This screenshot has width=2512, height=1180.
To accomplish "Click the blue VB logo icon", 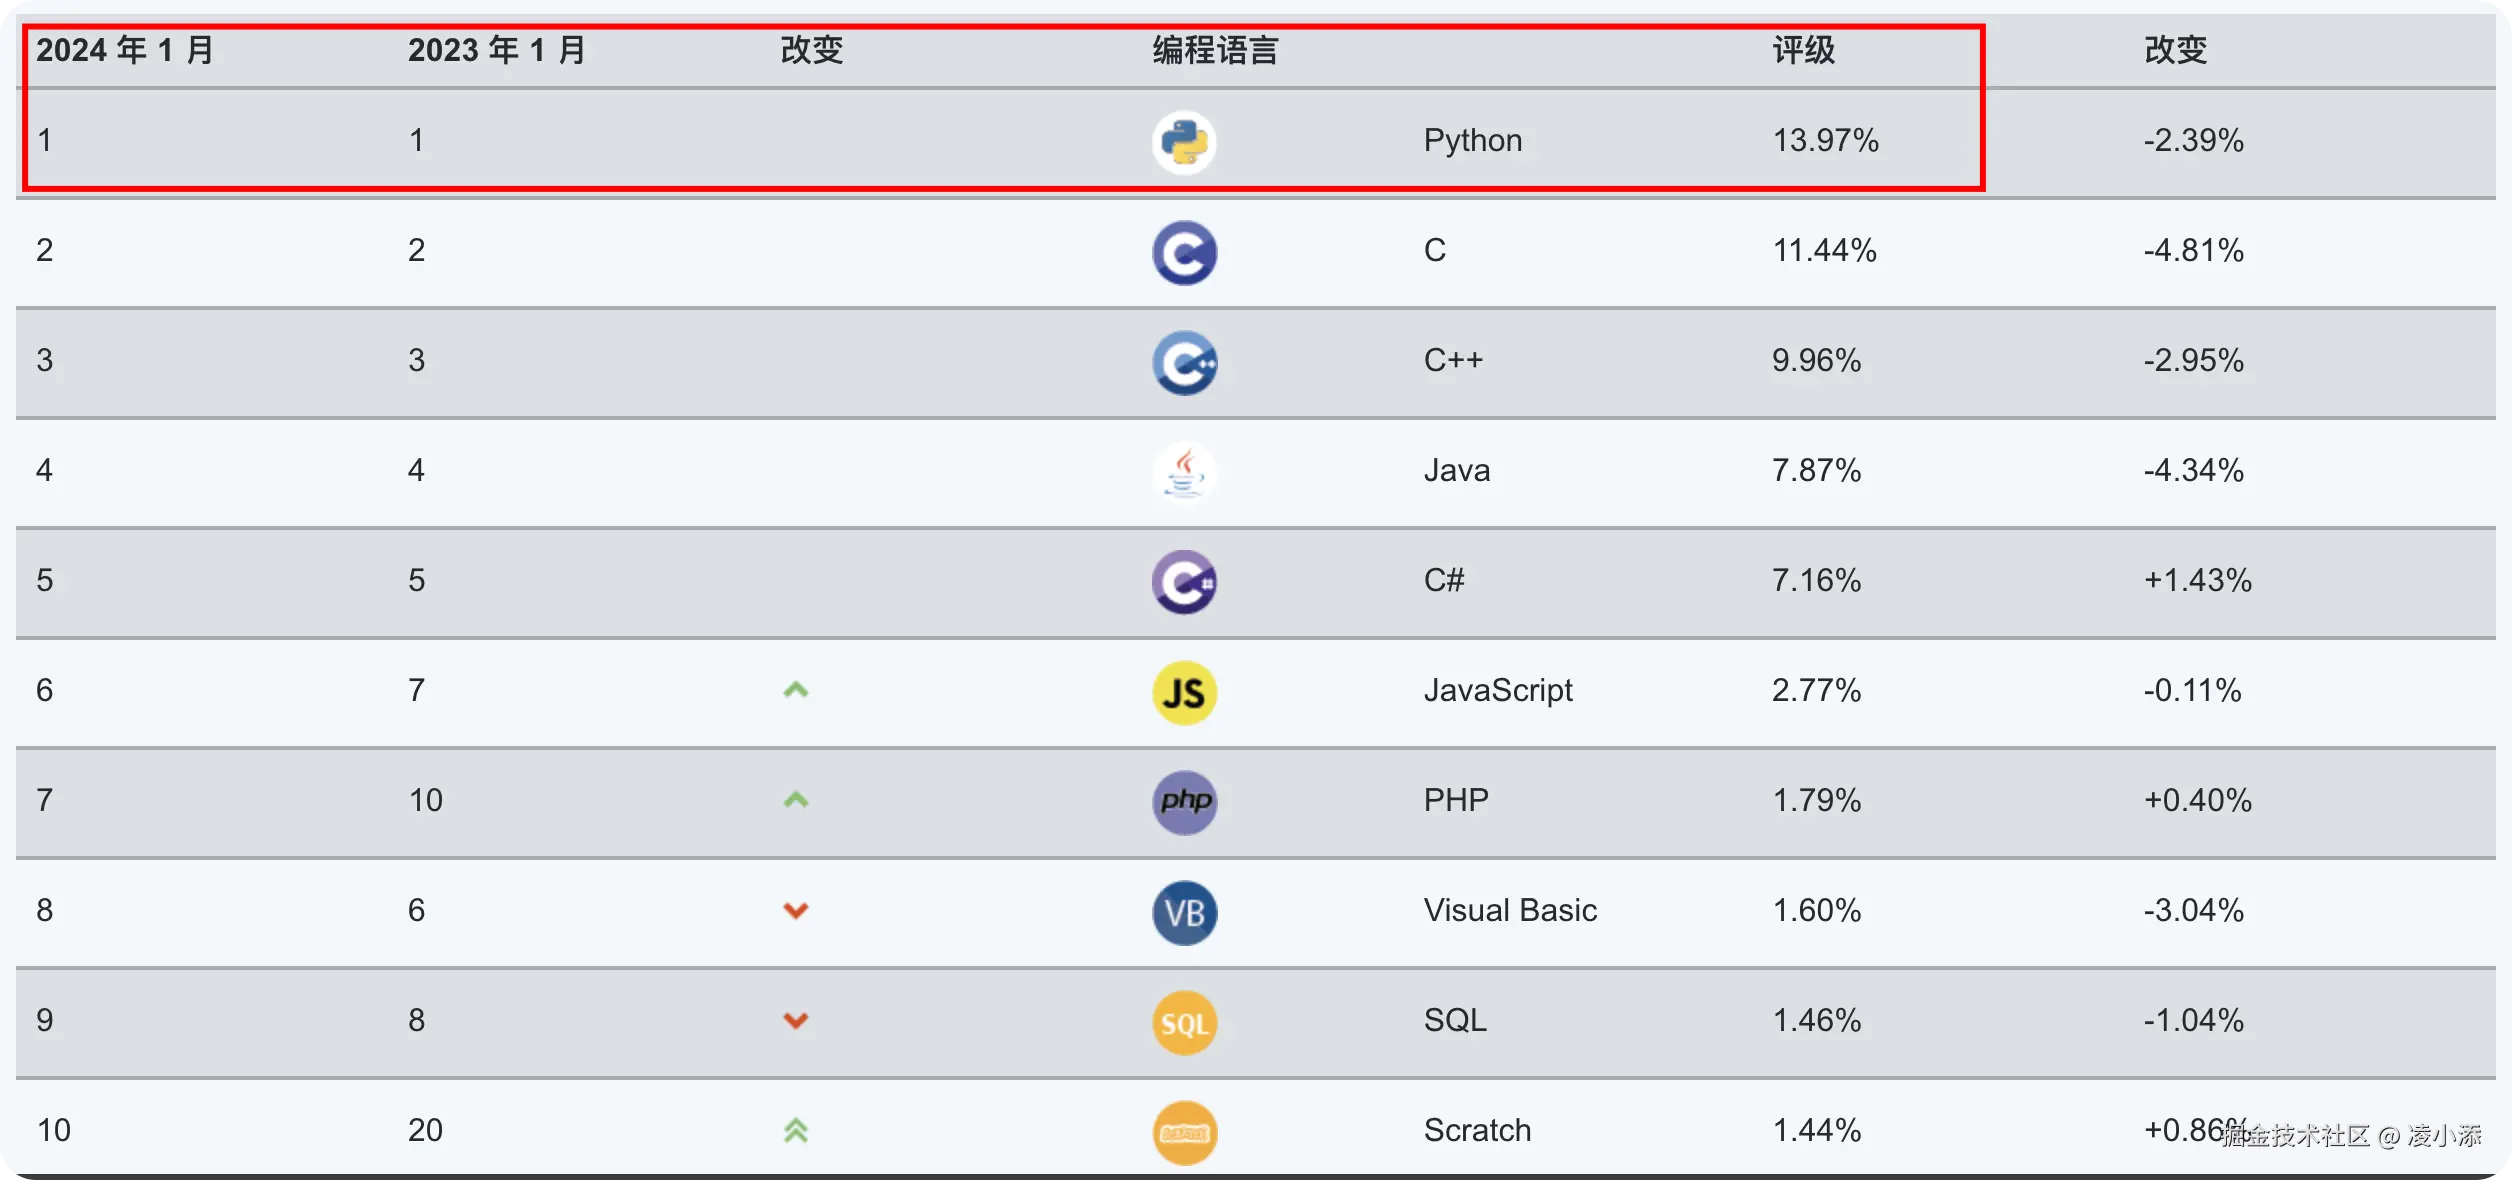I will click(x=1184, y=912).
